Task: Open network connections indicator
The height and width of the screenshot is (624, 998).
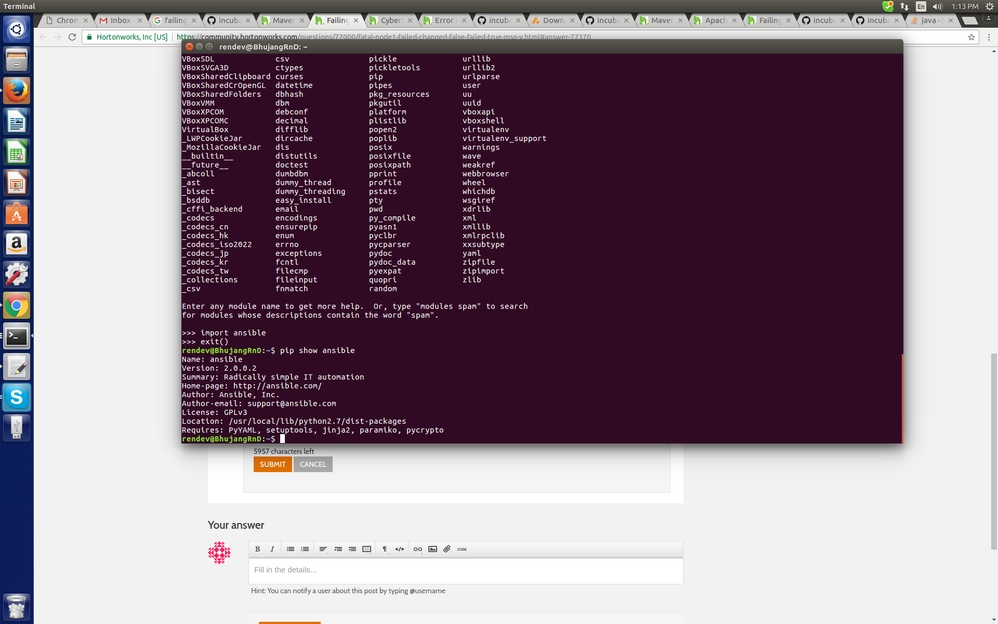Action: pos(904,6)
